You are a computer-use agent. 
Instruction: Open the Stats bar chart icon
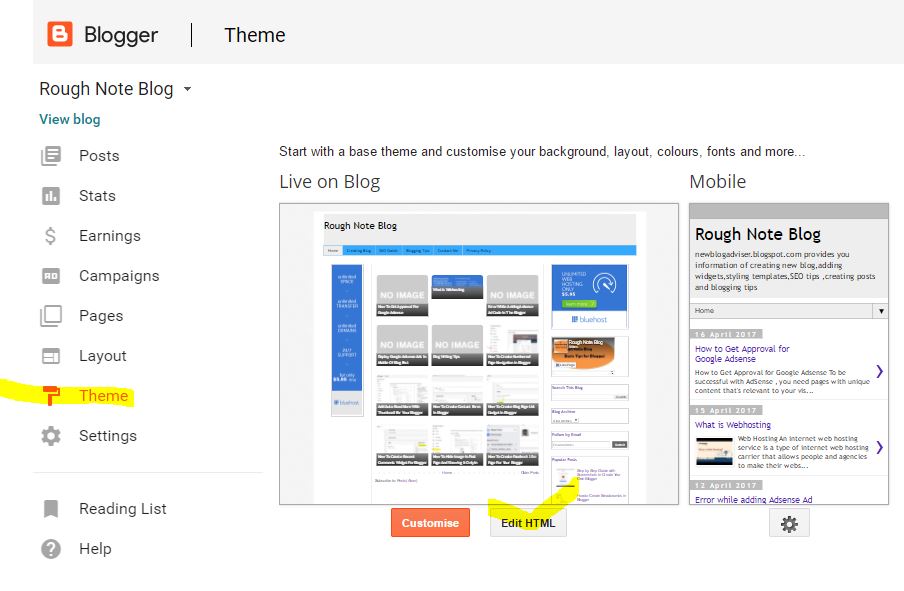(51, 196)
